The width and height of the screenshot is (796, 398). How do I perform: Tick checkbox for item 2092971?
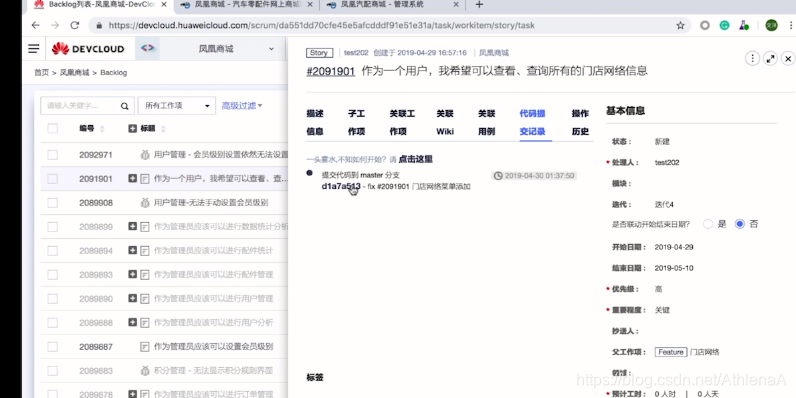pos(52,155)
